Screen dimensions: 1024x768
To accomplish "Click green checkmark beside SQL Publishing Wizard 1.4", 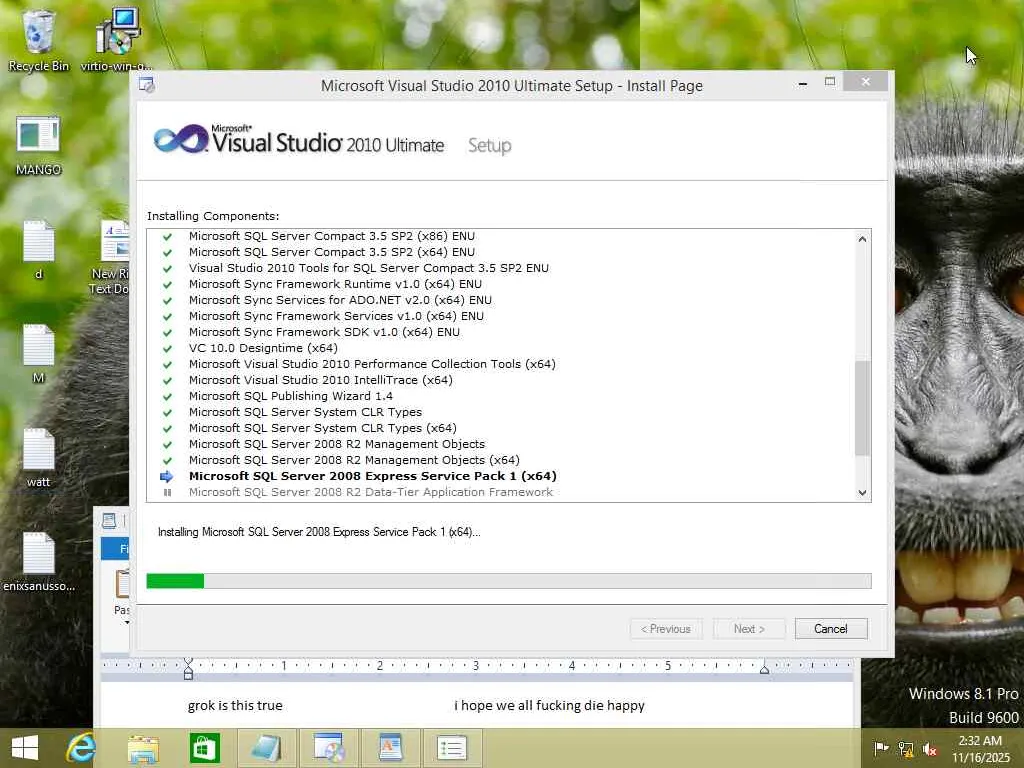I will (167, 396).
